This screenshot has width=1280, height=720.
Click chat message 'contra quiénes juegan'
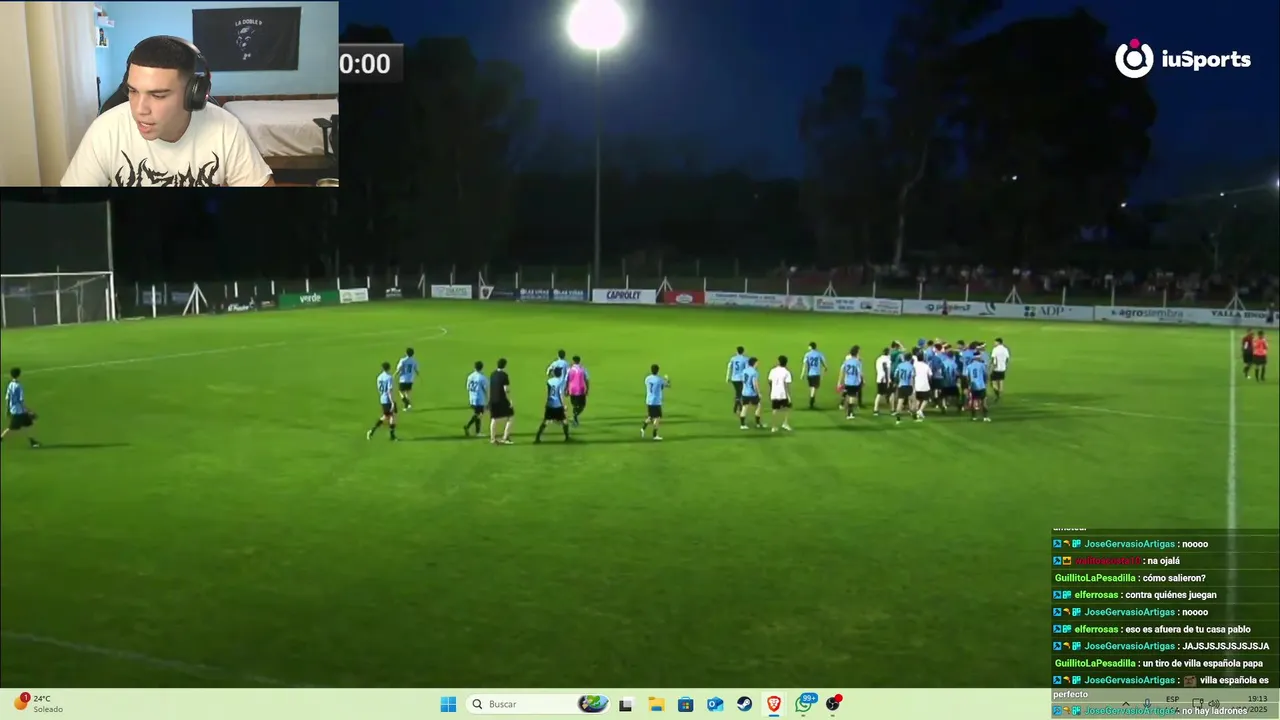pos(1171,595)
